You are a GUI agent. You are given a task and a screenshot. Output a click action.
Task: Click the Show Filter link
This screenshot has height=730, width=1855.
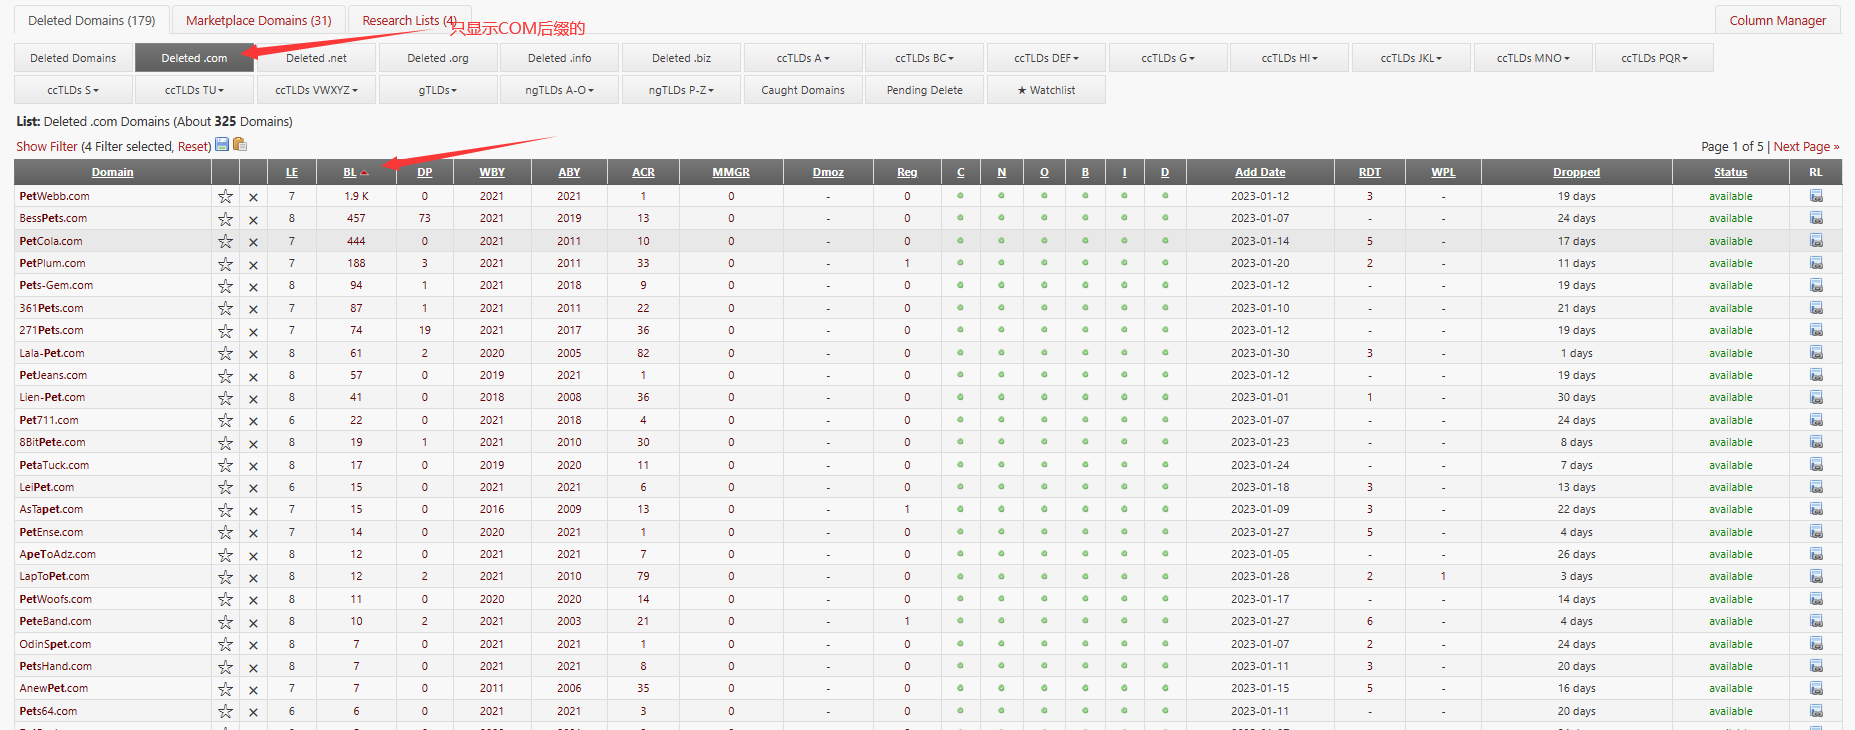(46, 147)
